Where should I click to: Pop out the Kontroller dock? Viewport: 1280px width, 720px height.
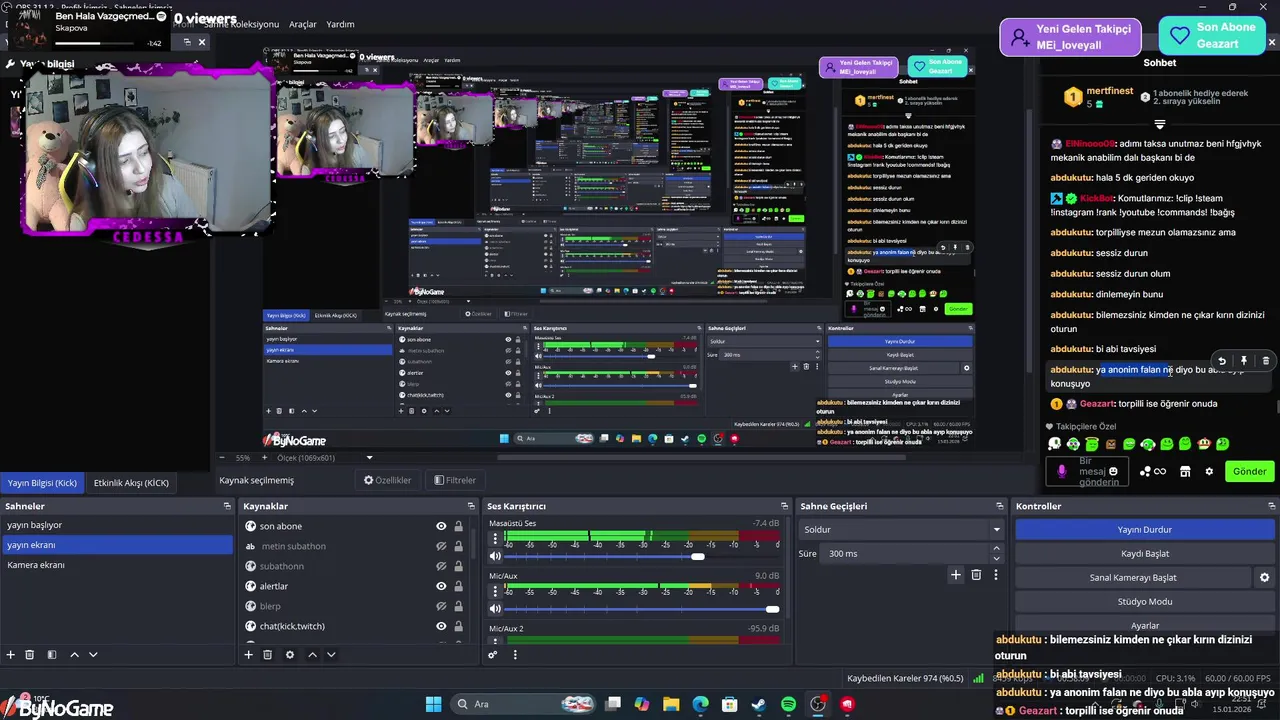[1271, 506]
